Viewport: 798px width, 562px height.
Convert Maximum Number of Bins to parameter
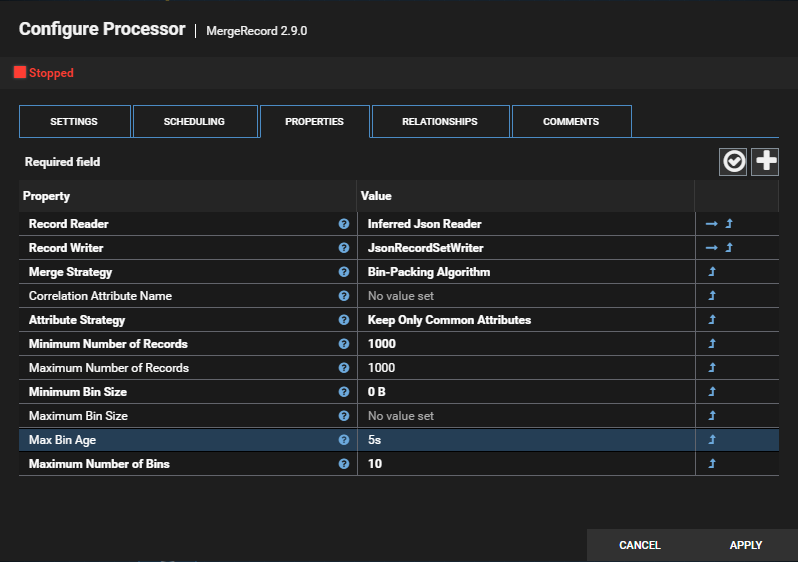[x=712, y=463]
